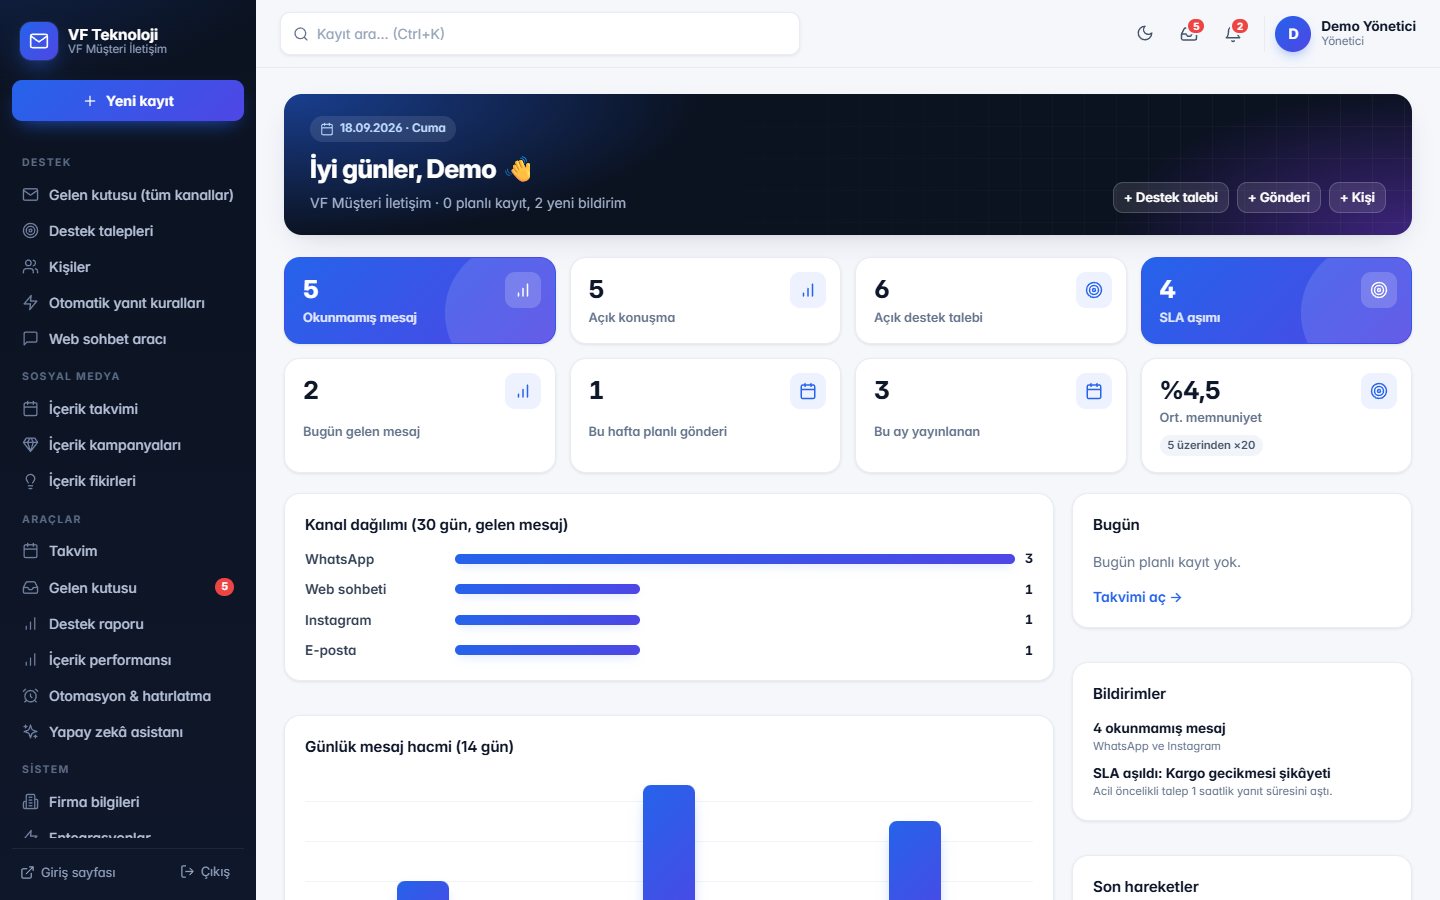Select Otomatik yanıt kuralları

click(x=128, y=303)
